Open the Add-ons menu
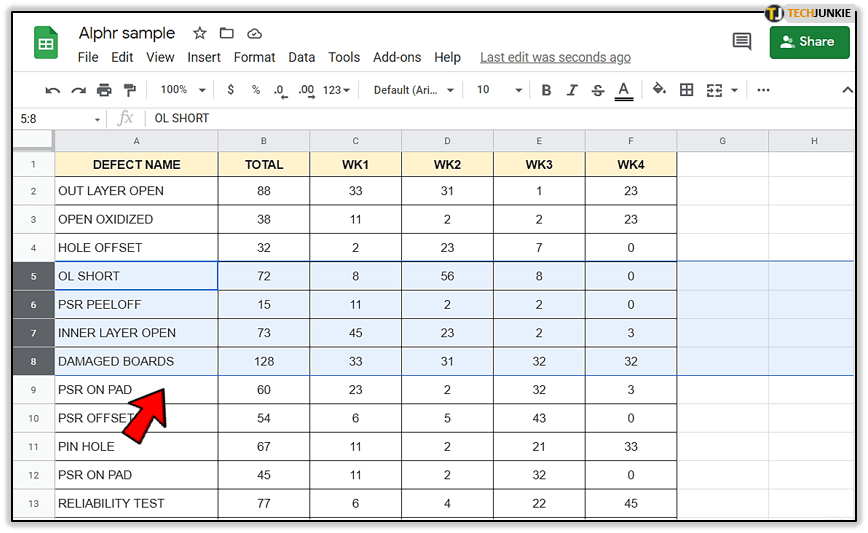The width and height of the screenshot is (868, 533). click(397, 58)
